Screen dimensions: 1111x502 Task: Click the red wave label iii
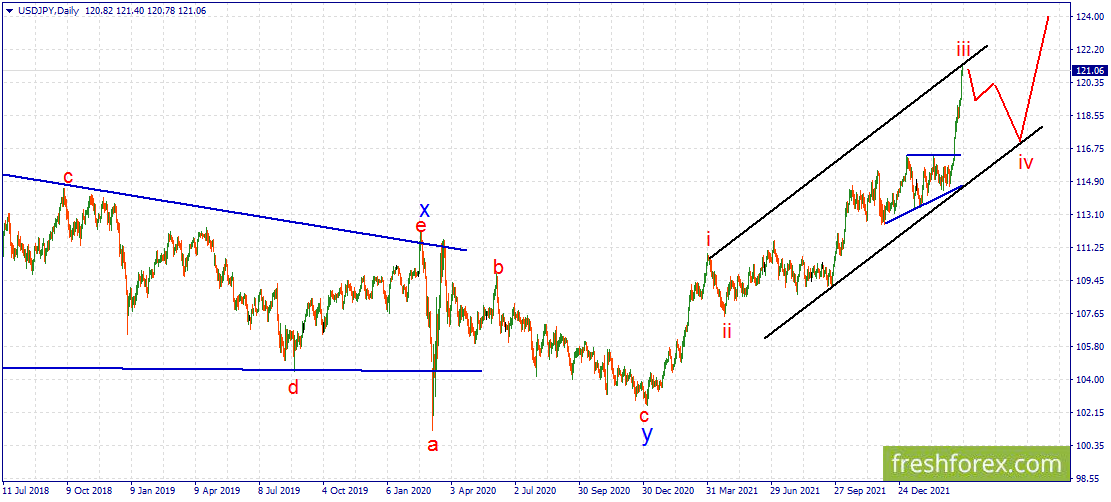pos(964,50)
